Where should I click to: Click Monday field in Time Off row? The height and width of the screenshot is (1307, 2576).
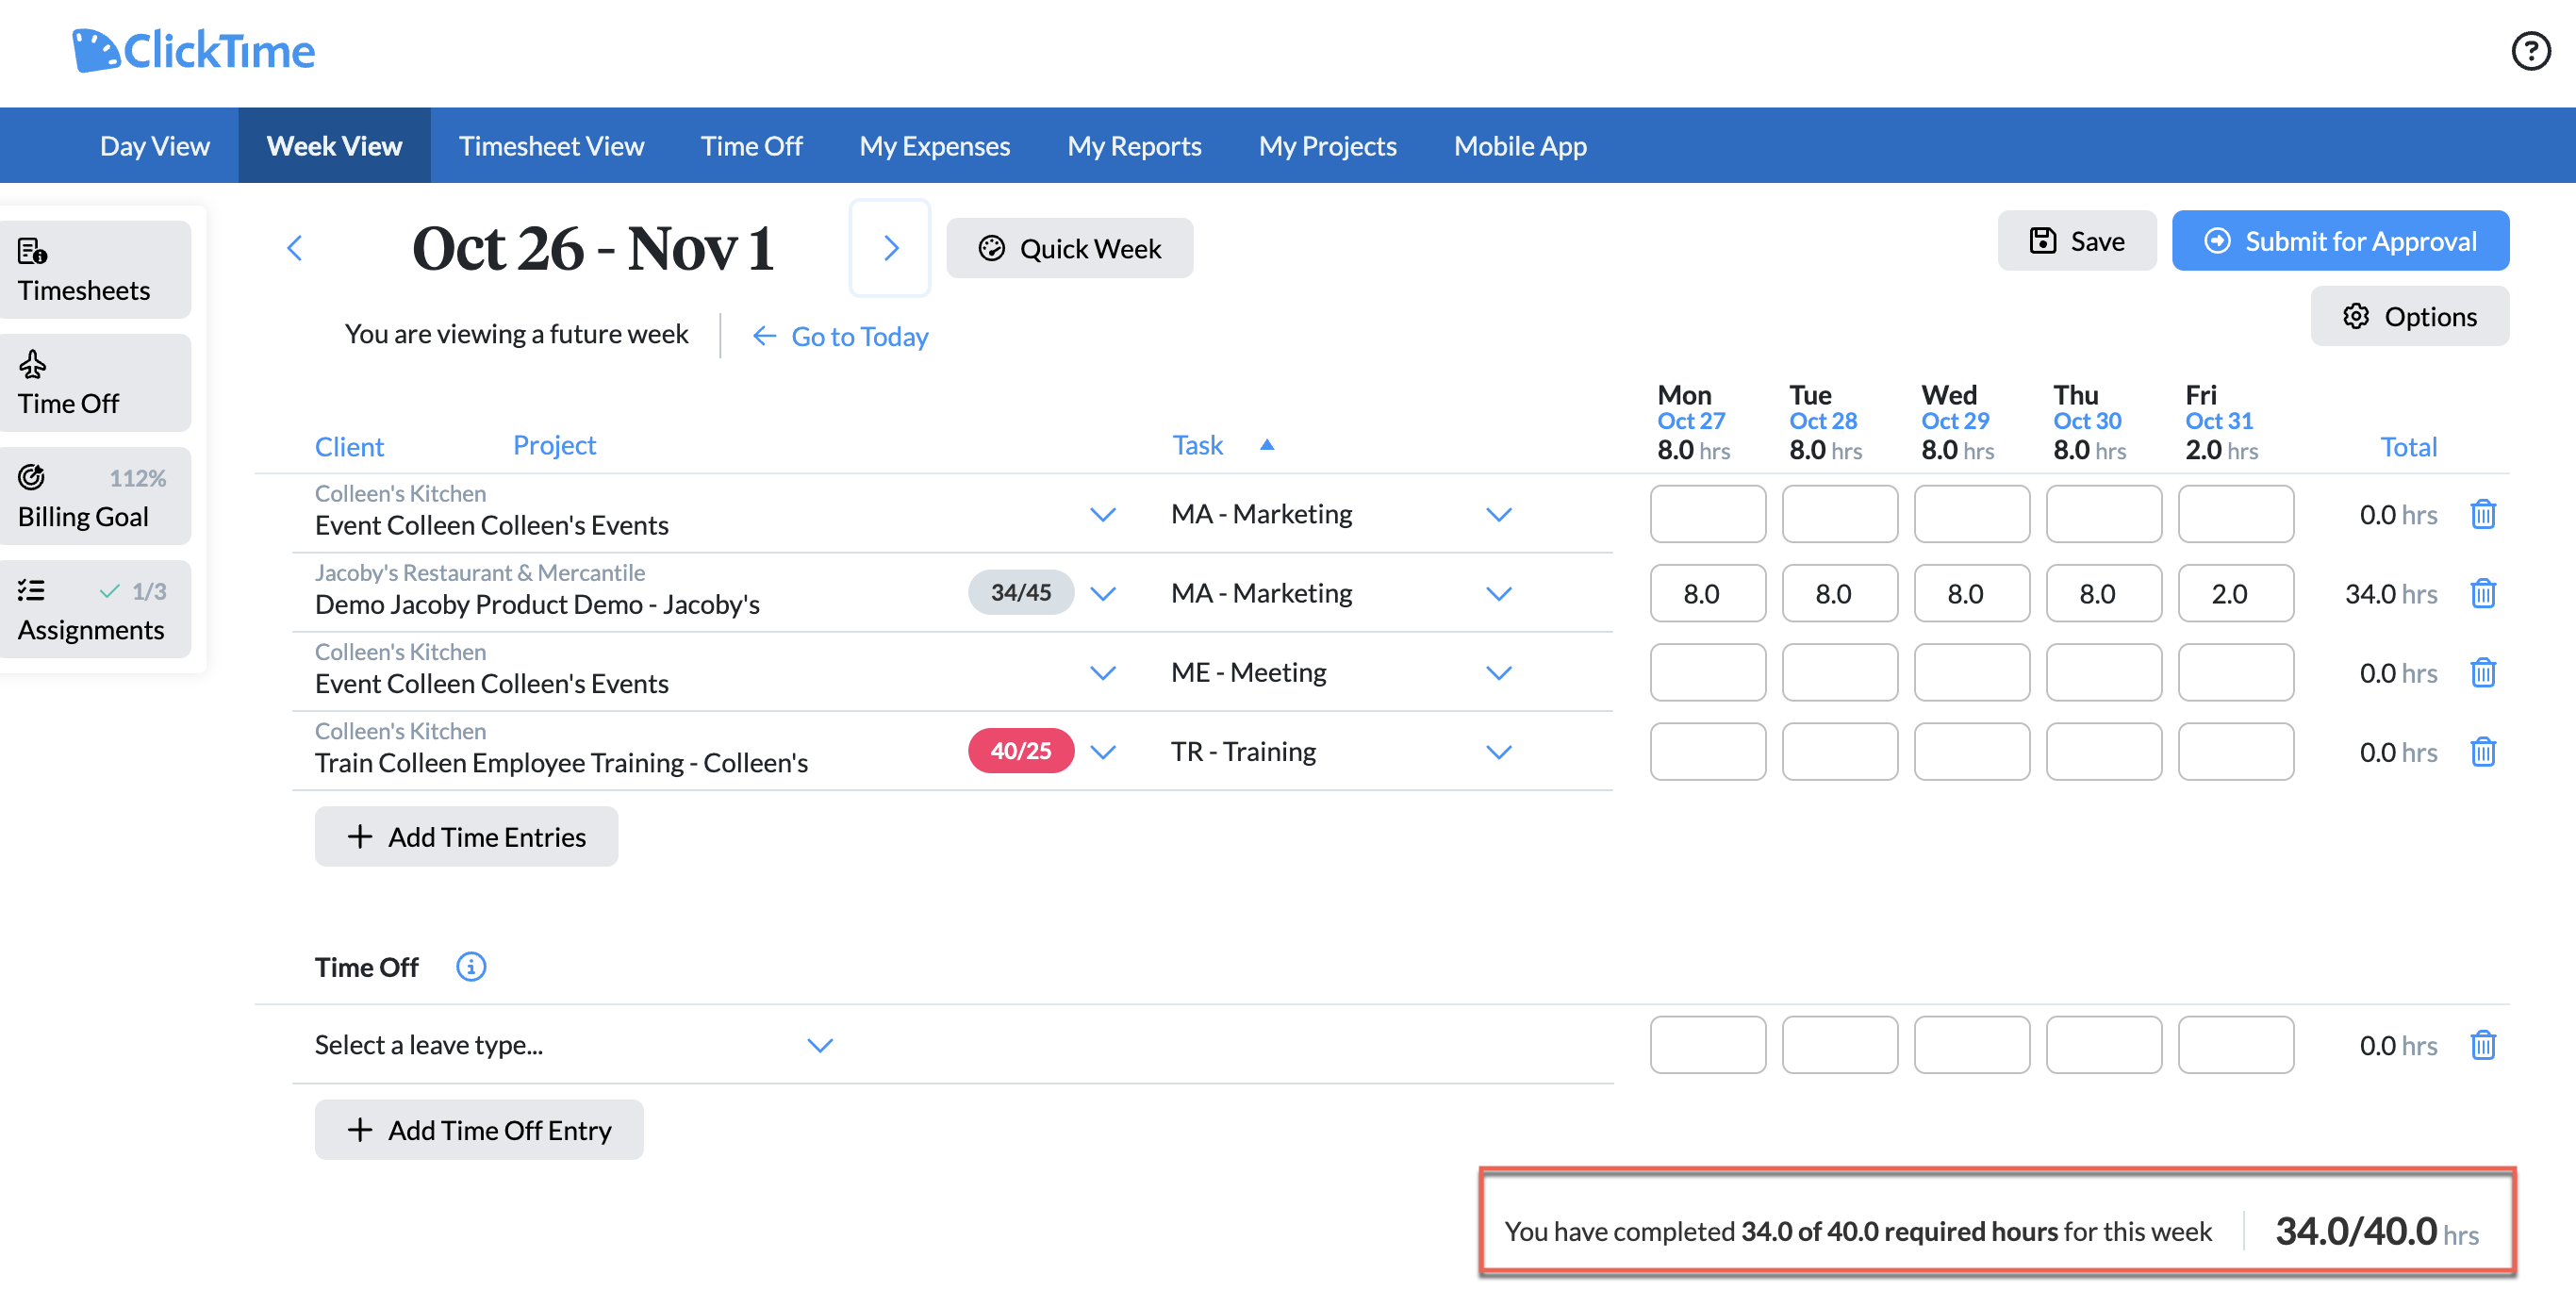coord(1707,1045)
